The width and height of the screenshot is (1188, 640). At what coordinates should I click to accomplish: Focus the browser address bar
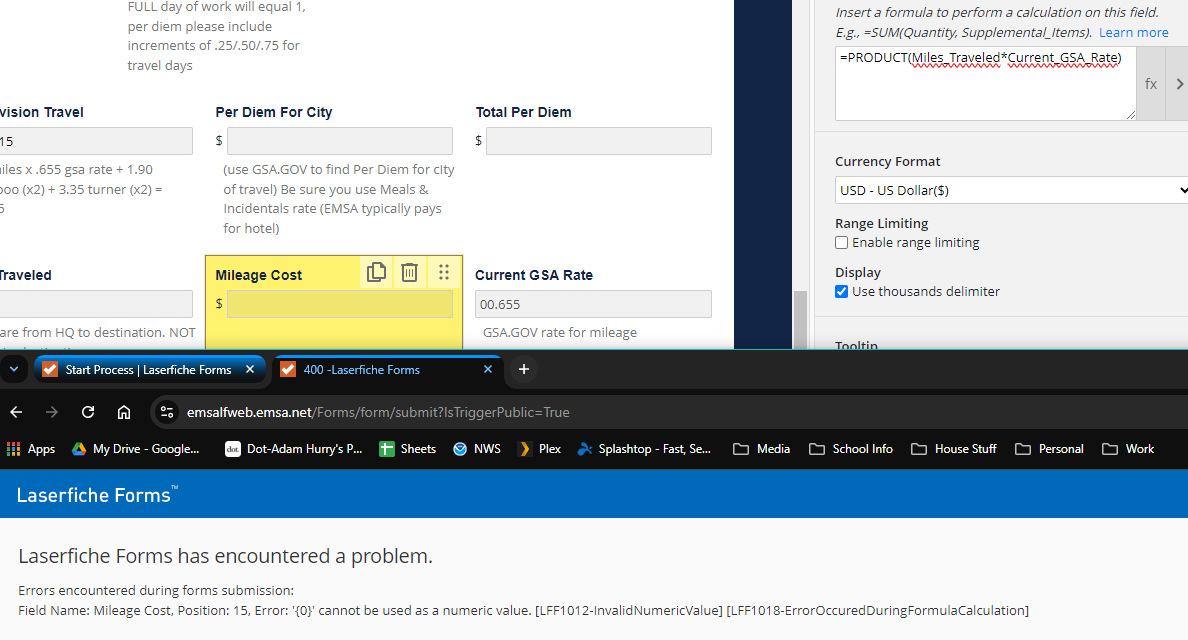click(667, 412)
